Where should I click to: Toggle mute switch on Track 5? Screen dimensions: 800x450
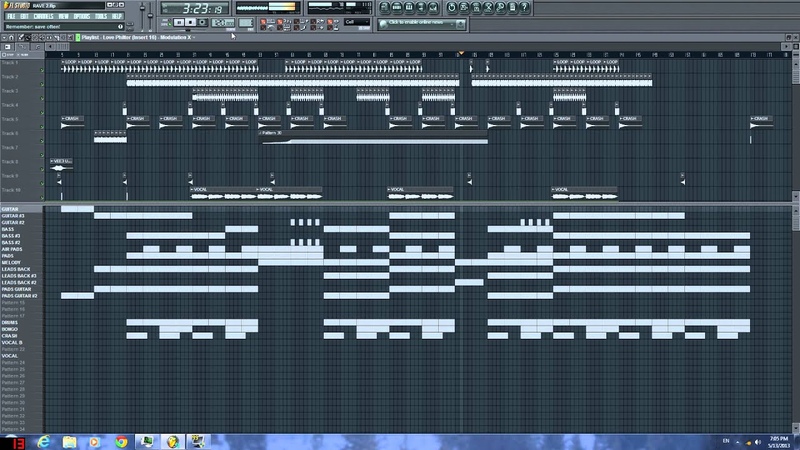42,126
